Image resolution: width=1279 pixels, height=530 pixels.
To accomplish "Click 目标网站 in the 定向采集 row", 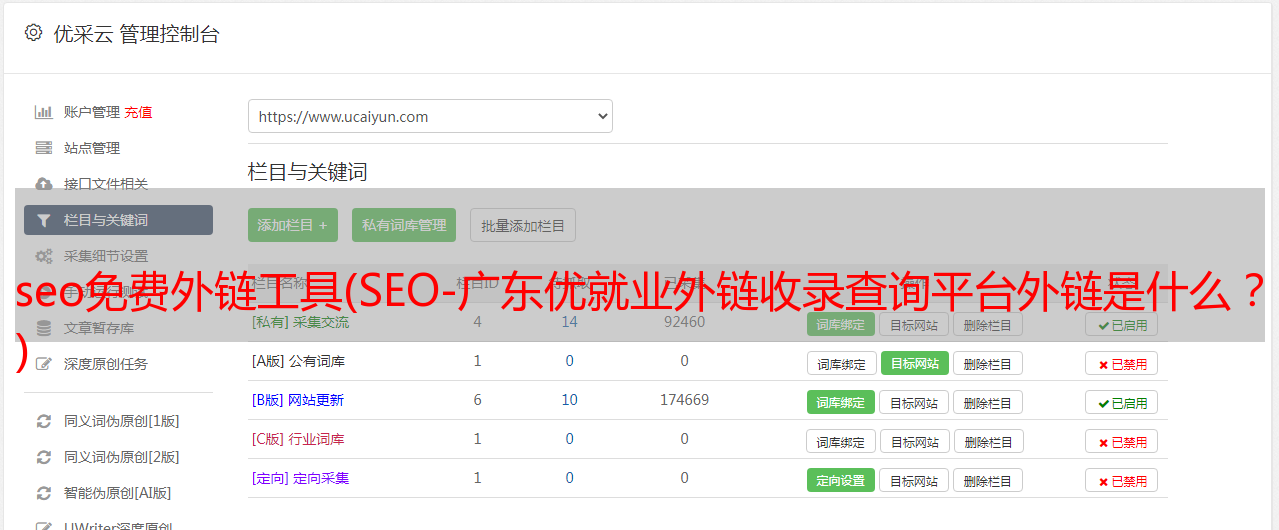I will (915, 480).
